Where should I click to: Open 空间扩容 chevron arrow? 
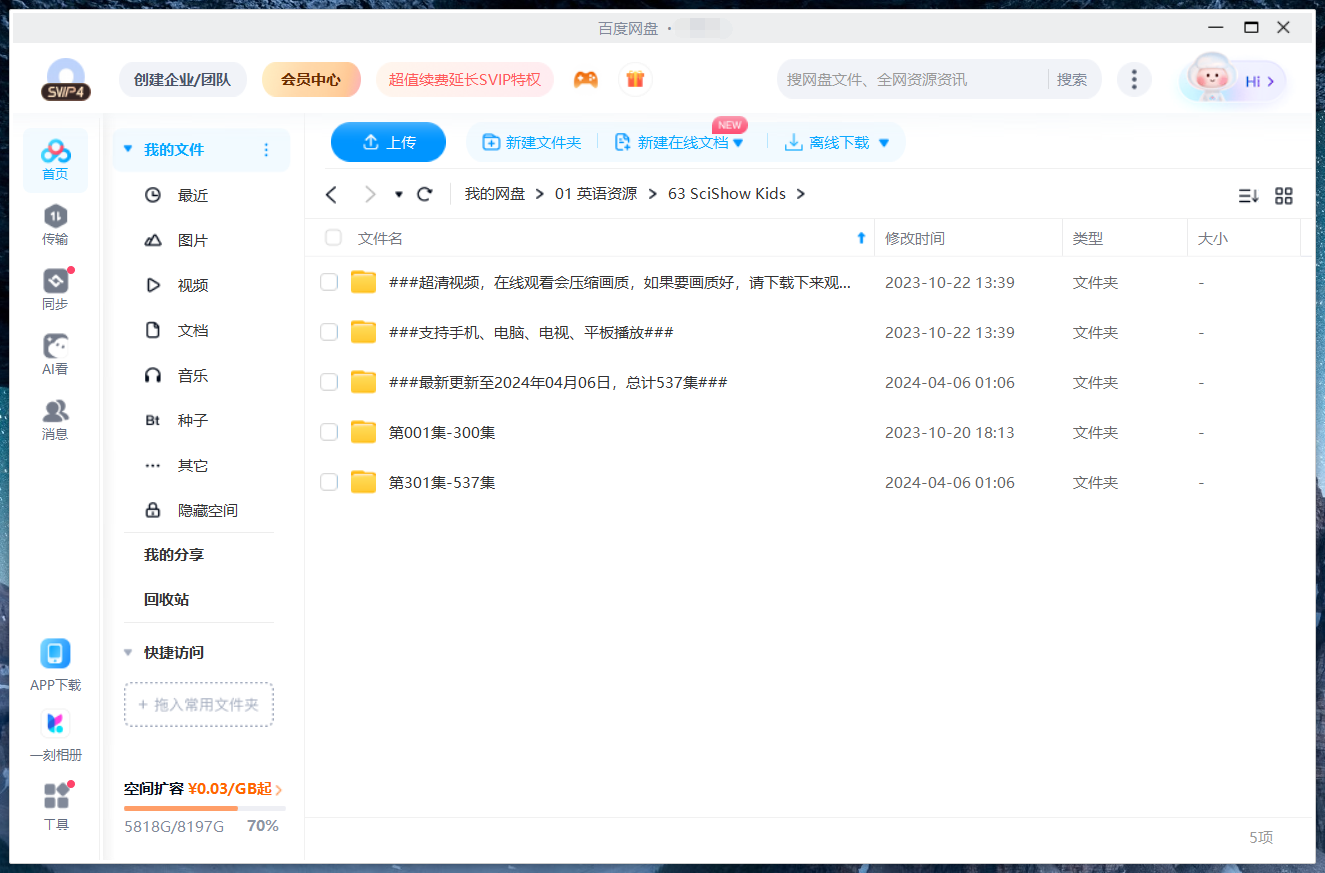[279, 790]
